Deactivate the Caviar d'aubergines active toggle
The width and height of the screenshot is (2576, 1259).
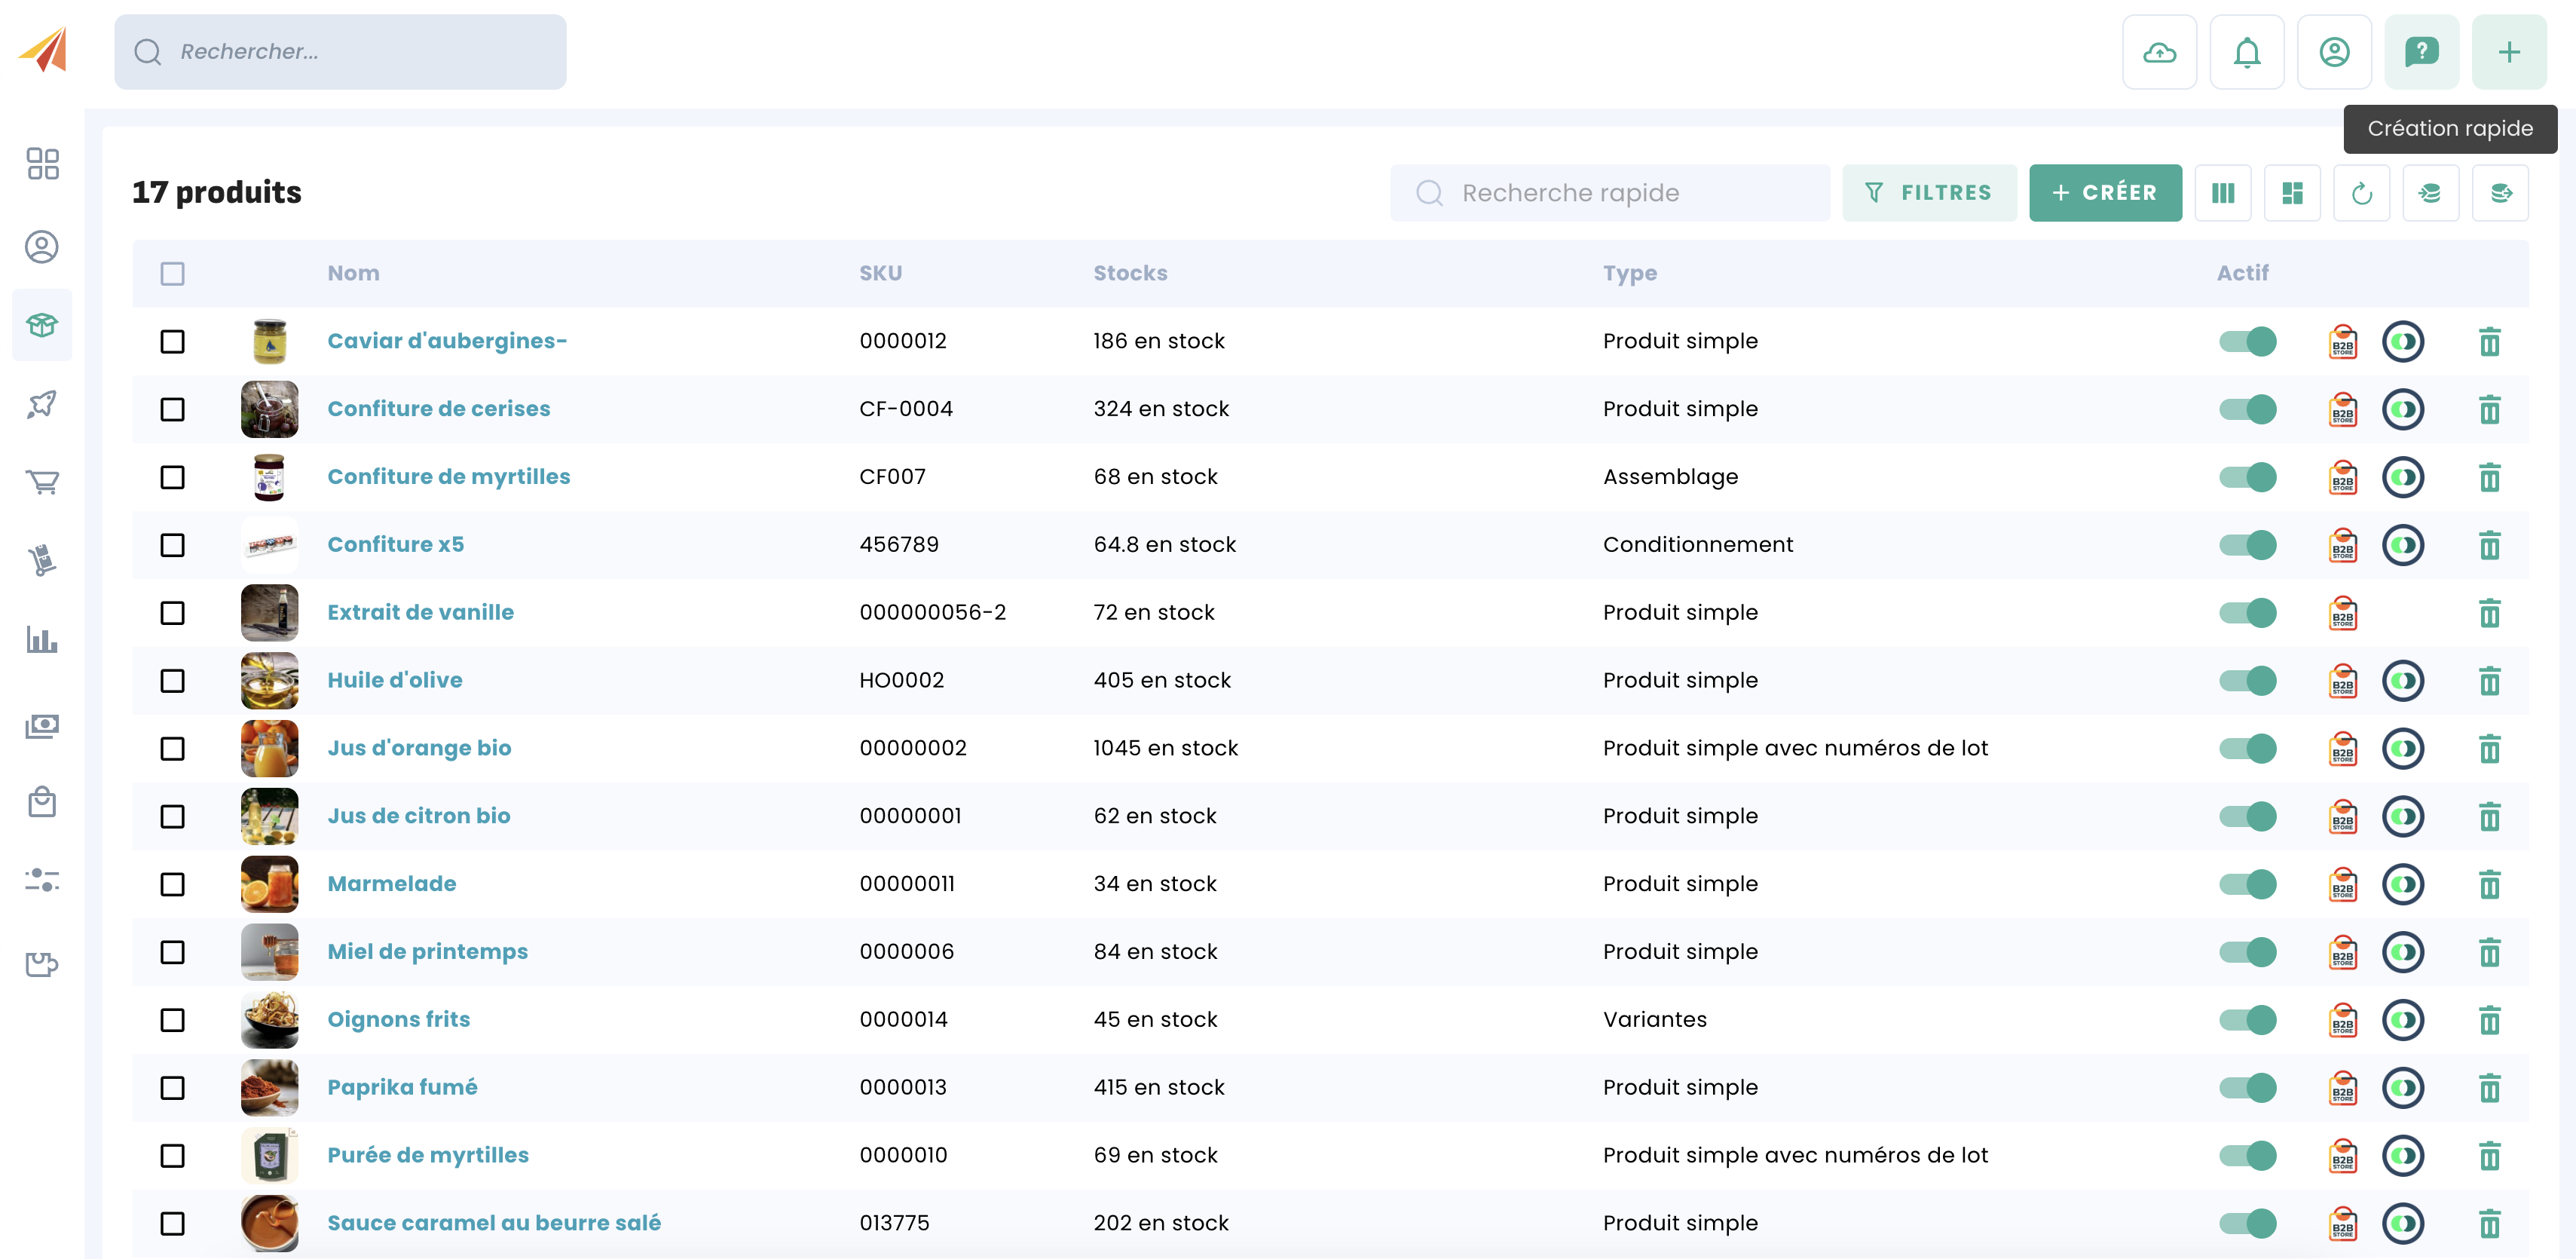coord(2247,341)
